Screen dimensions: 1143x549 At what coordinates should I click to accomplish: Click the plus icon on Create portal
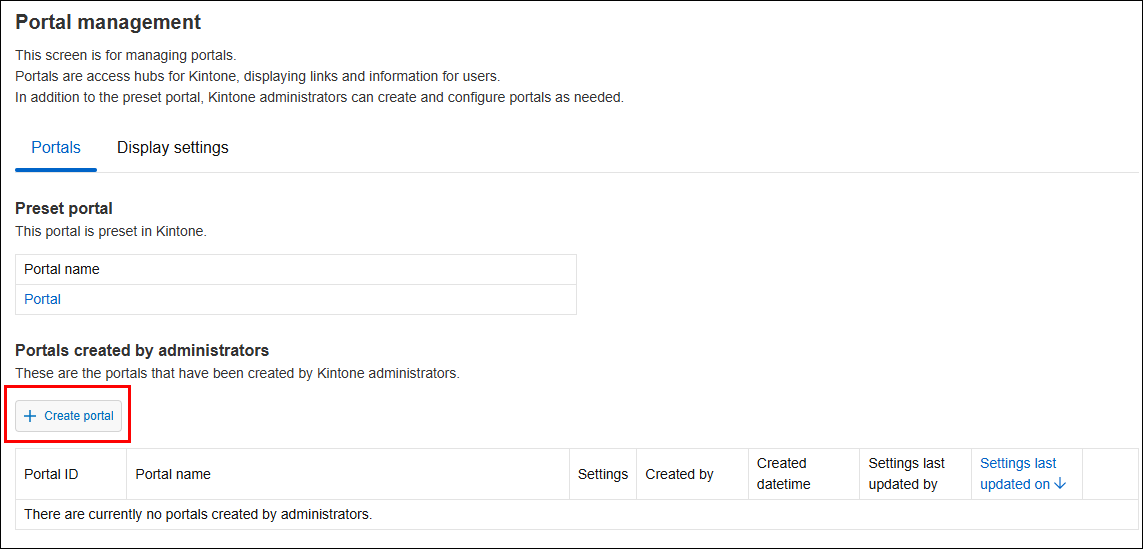coord(30,416)
